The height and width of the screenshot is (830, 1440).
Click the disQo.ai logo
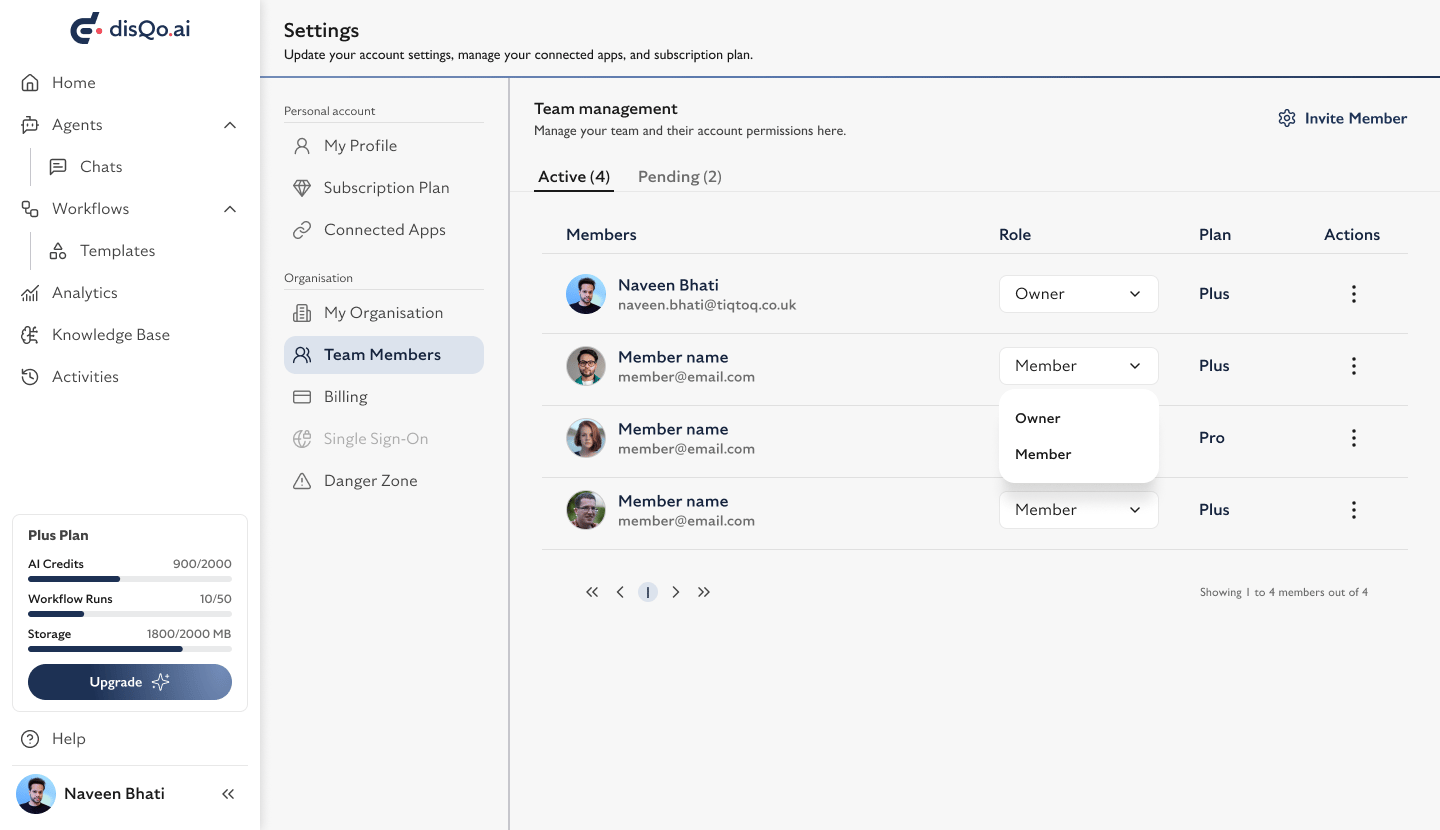130,28
